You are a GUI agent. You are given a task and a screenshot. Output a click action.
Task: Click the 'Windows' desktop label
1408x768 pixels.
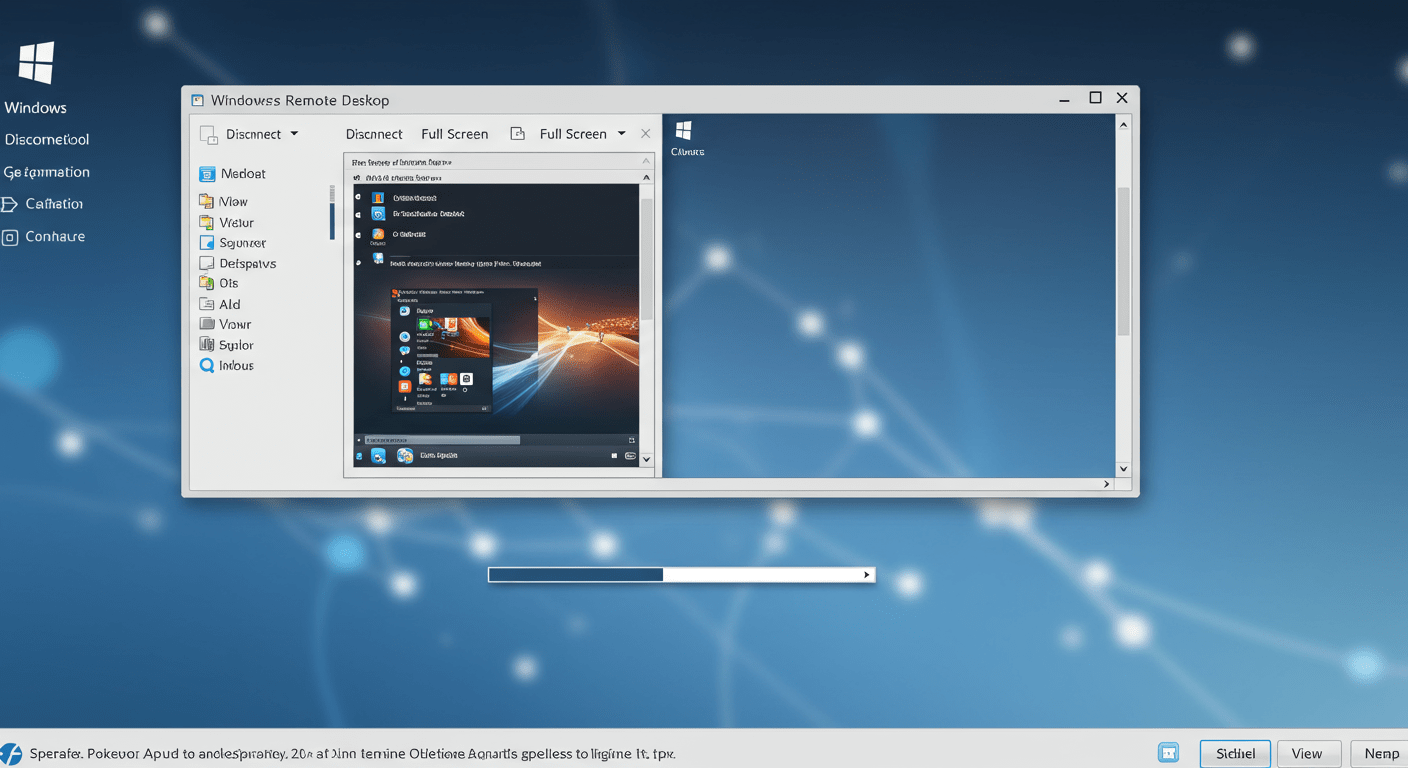[x=35, y=108]
